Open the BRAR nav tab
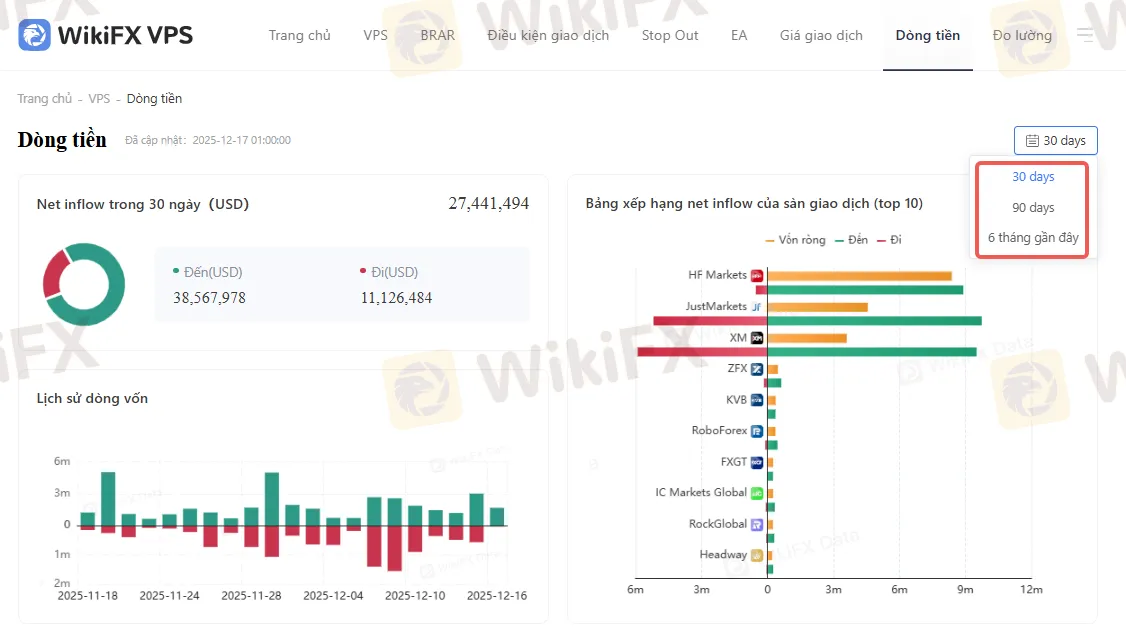 [x=437, y=35]
